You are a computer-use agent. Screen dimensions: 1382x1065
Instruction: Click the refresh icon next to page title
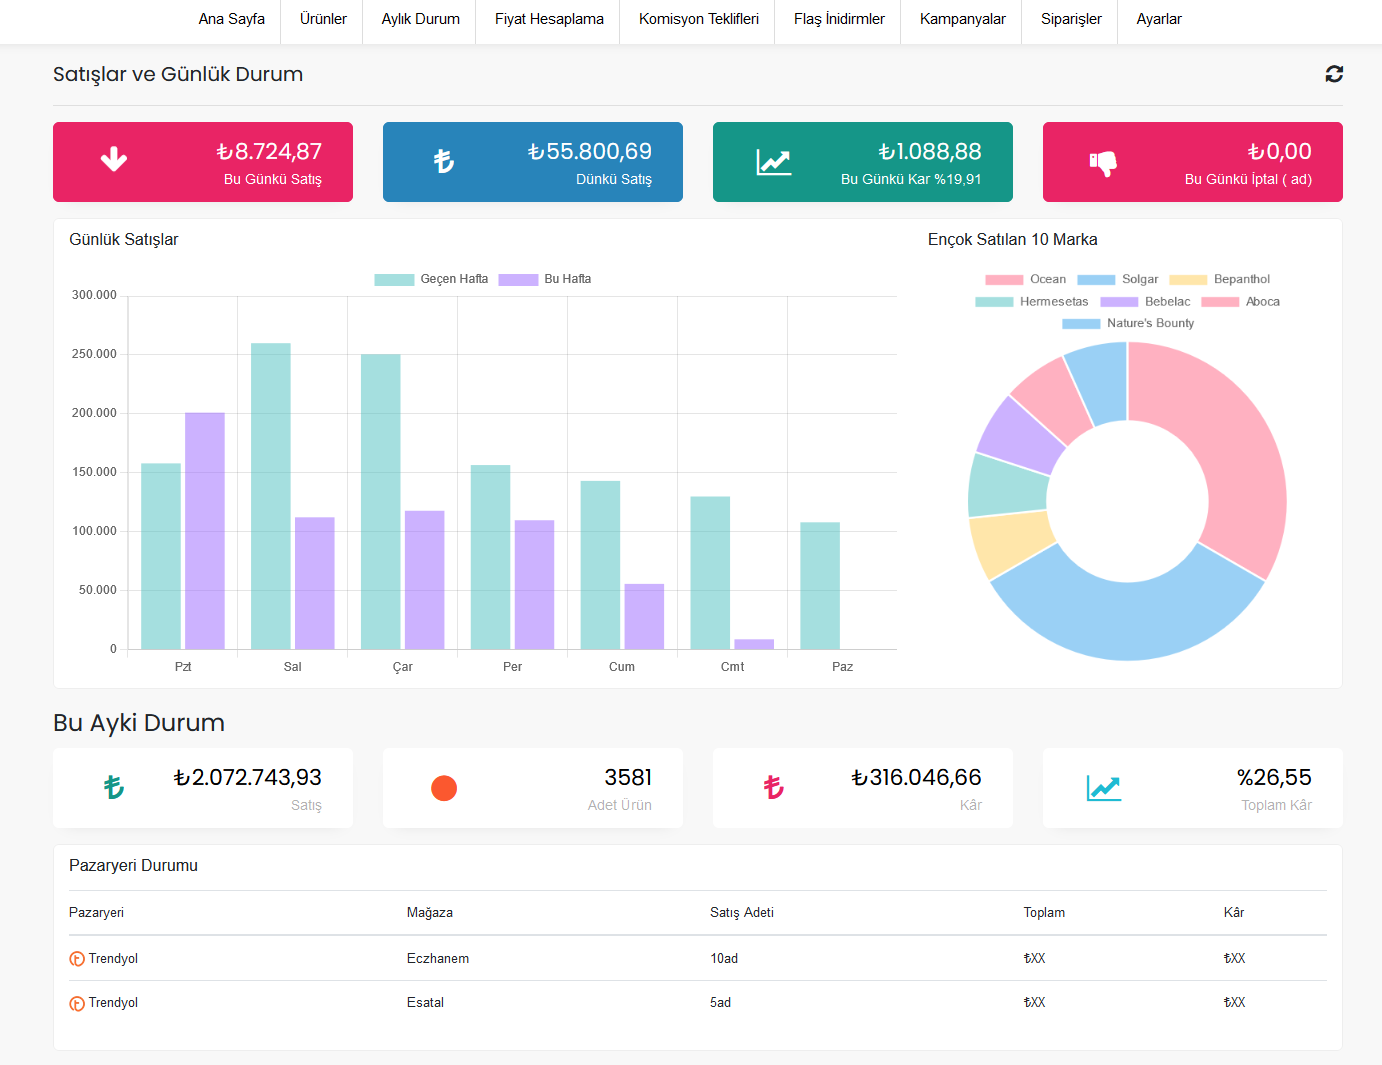[x=1334, y=74]
